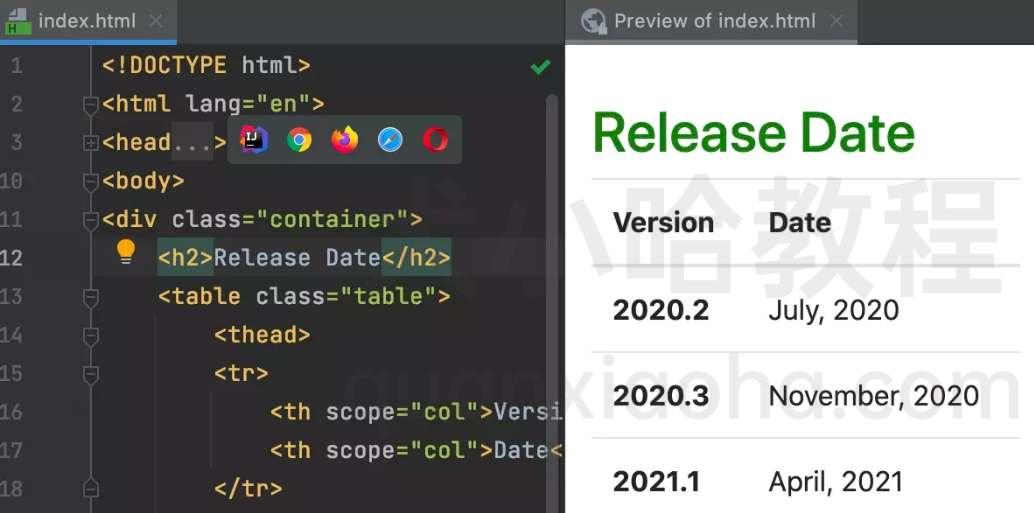Click the yellow lightbulb intention icon
The image size is (1034, 513).
(x=125, y=252)
